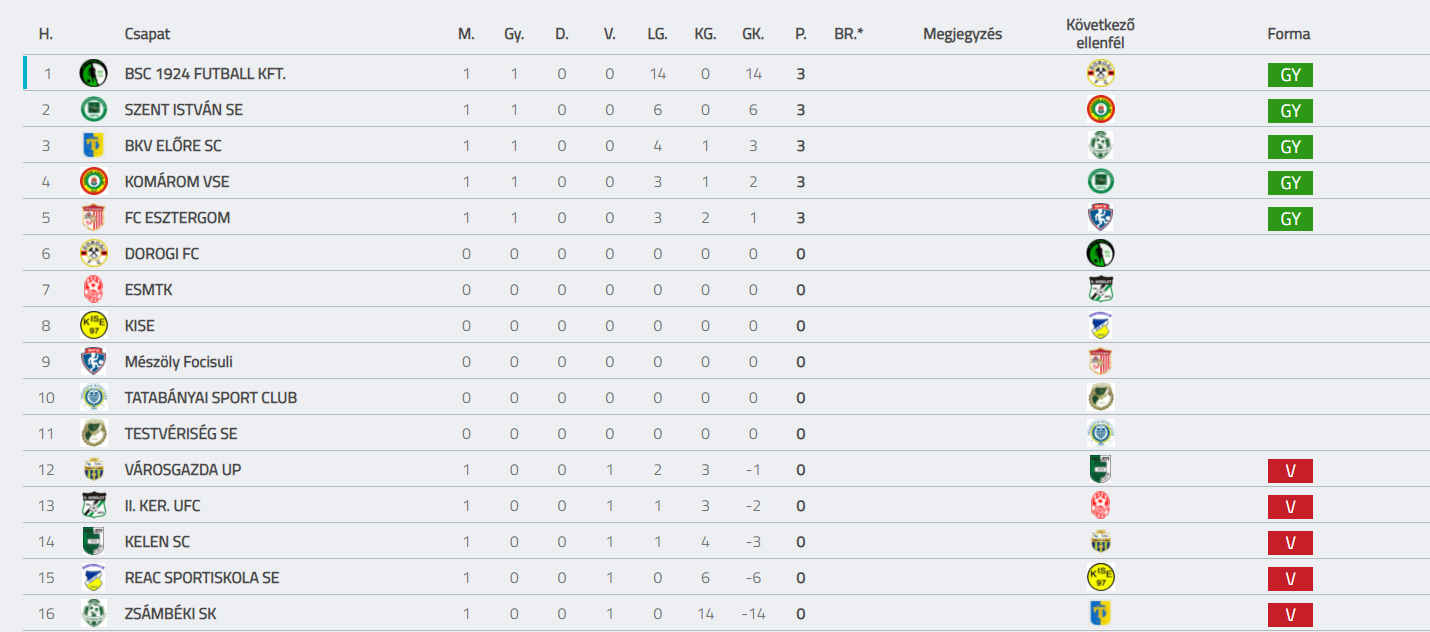Click green GY form badge for KOMÁROM VSE
Viewport: 1430px width, 632px height.
click(1290, 183)
